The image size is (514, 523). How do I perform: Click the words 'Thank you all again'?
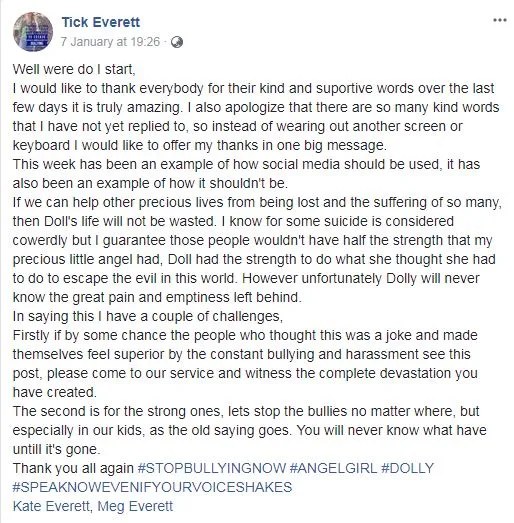click(73, 468)
